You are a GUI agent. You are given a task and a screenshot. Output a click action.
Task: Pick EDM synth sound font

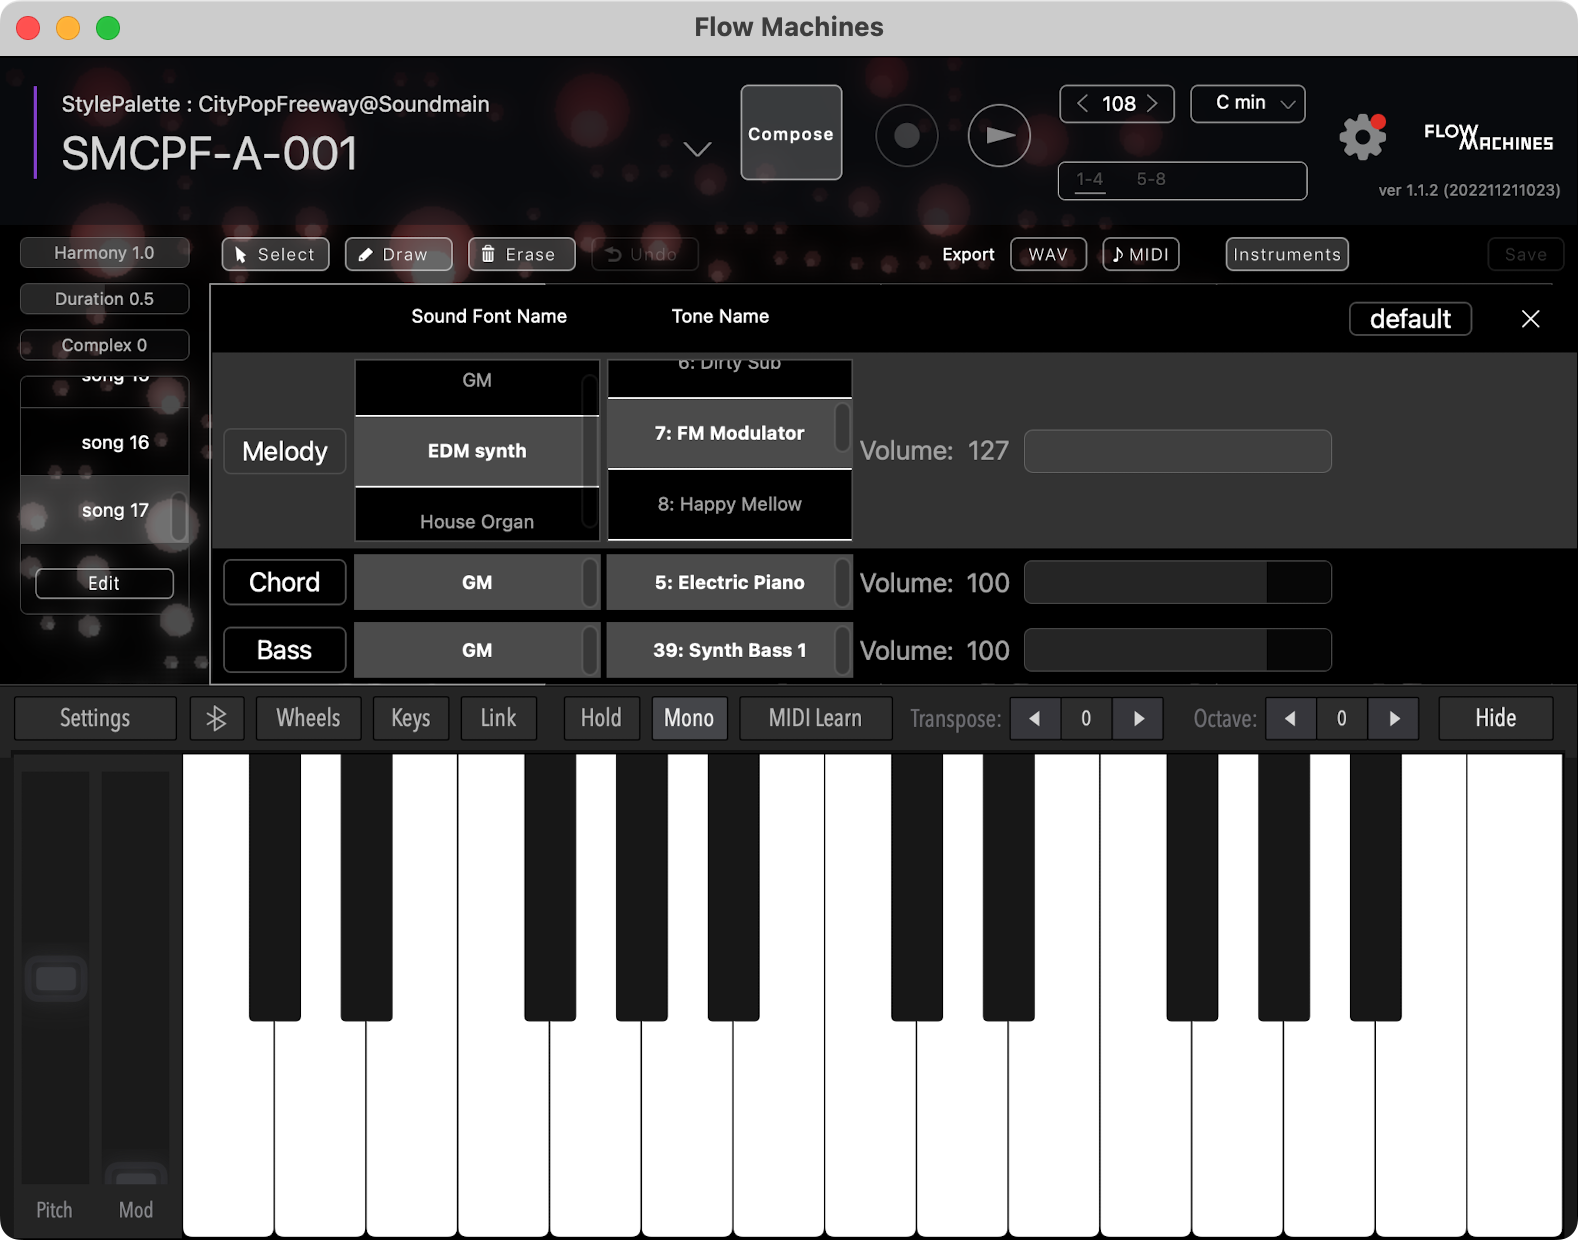pyautogui.click(x=477, y=451)
